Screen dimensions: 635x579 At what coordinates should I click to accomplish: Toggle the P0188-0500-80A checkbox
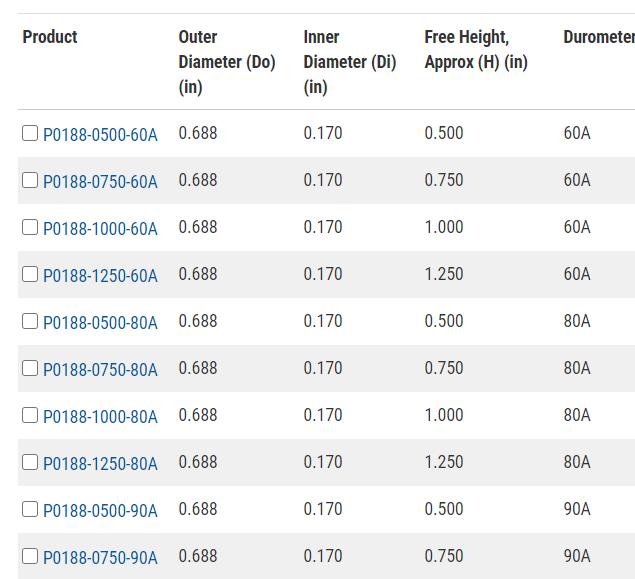(30, 321)
